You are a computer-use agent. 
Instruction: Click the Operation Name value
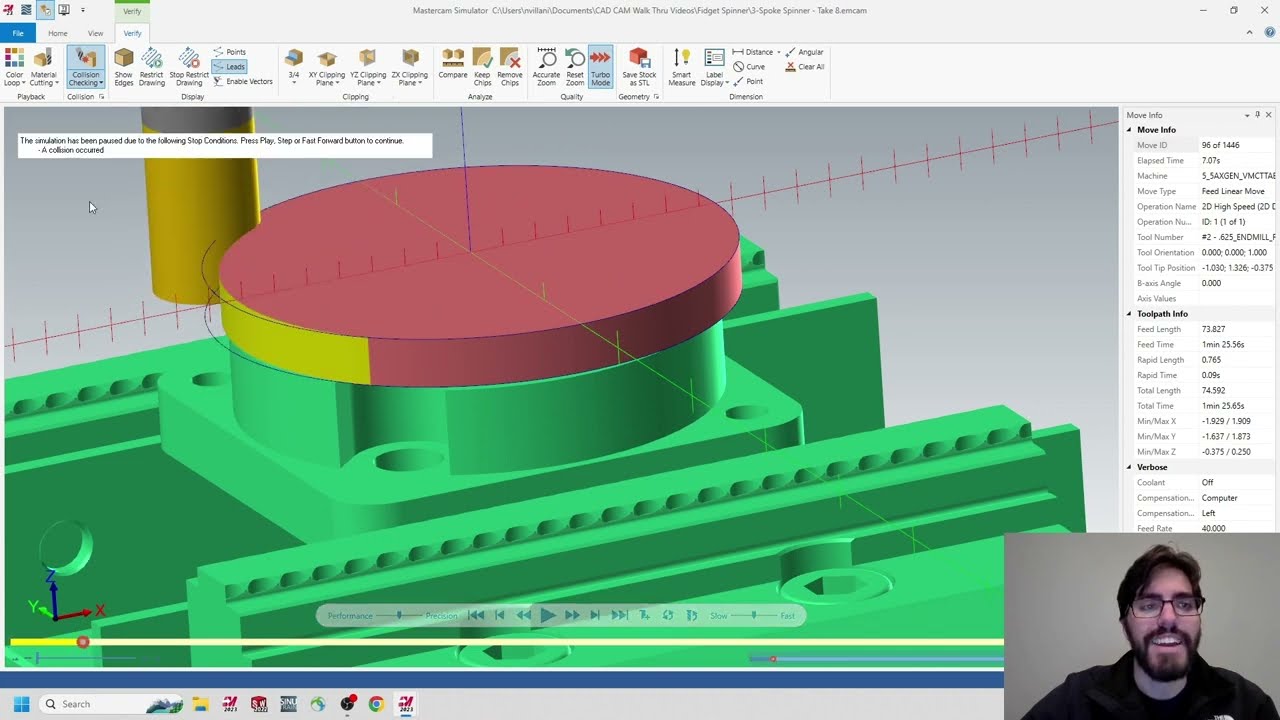(1238, 207)
